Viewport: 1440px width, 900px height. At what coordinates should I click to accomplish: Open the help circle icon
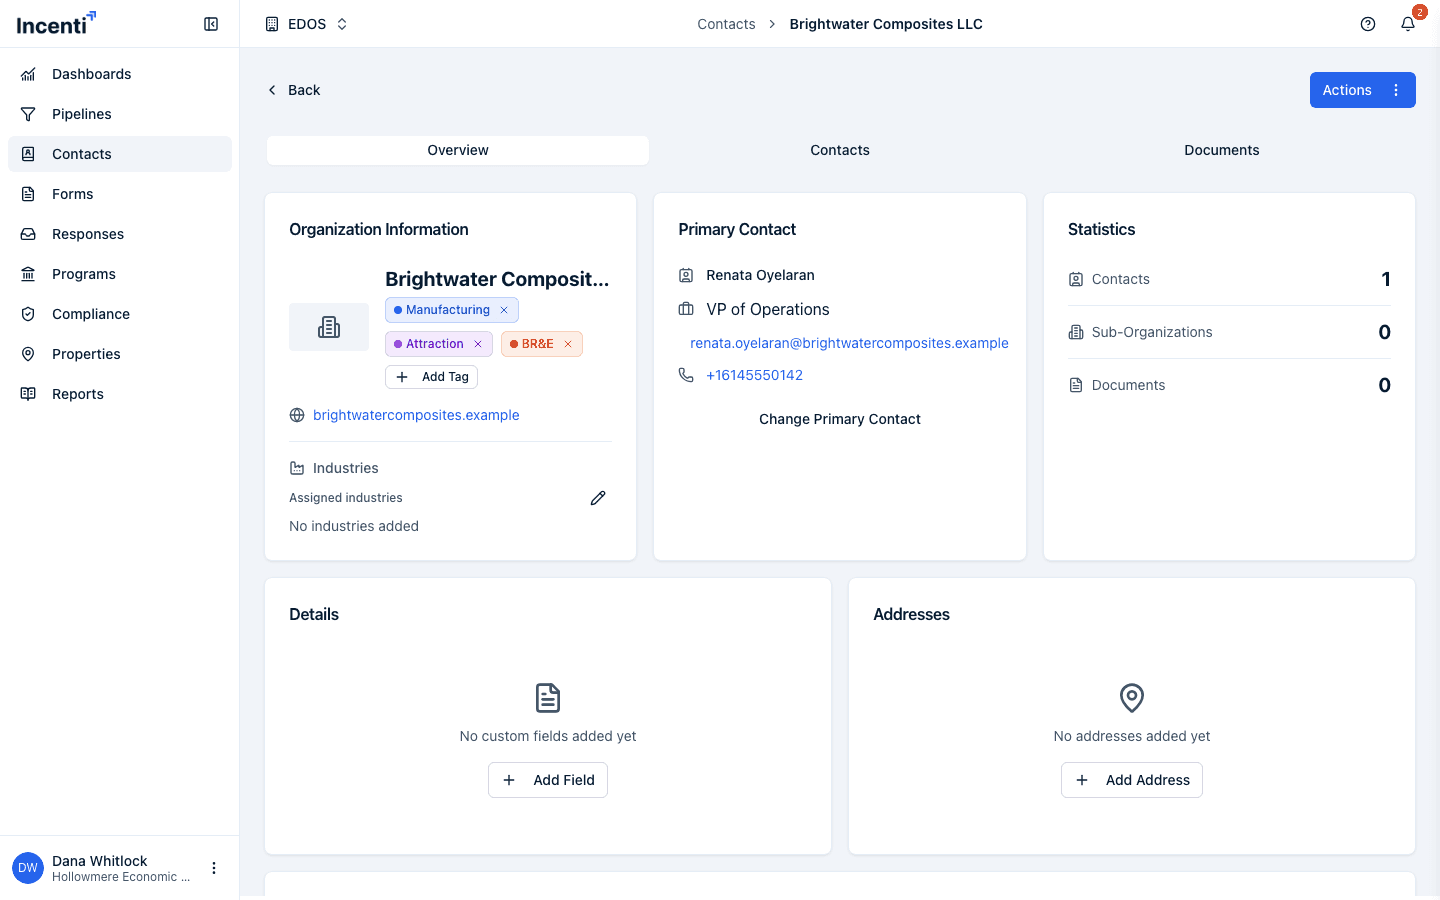coord(1368,24)
